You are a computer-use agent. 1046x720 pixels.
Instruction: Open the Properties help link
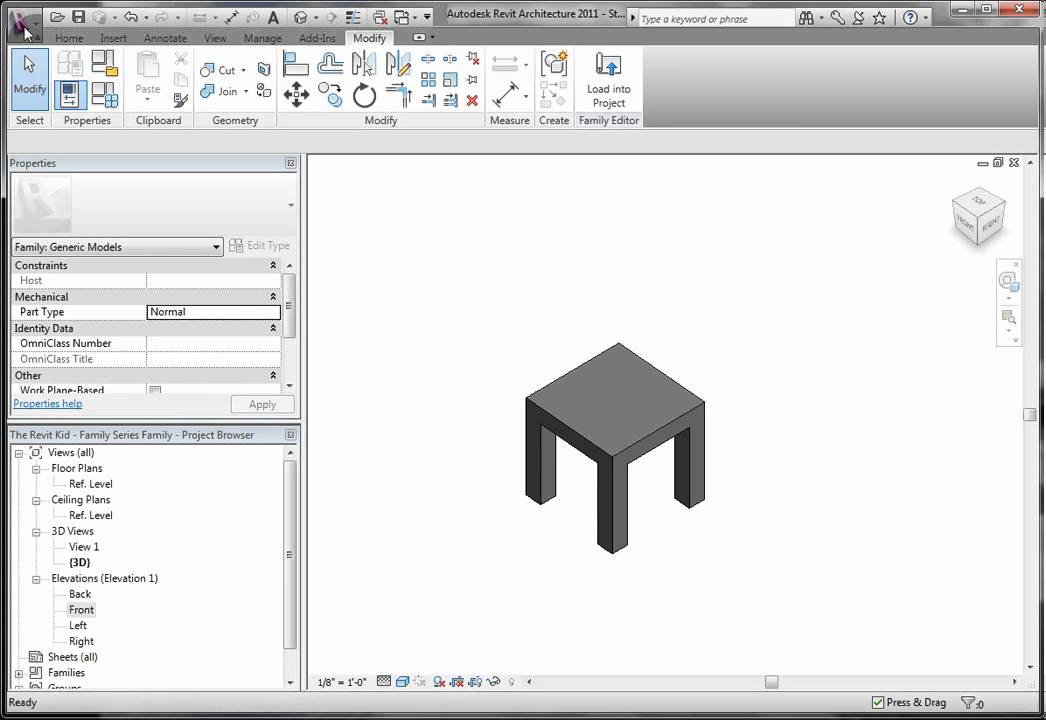click(47, 403)
